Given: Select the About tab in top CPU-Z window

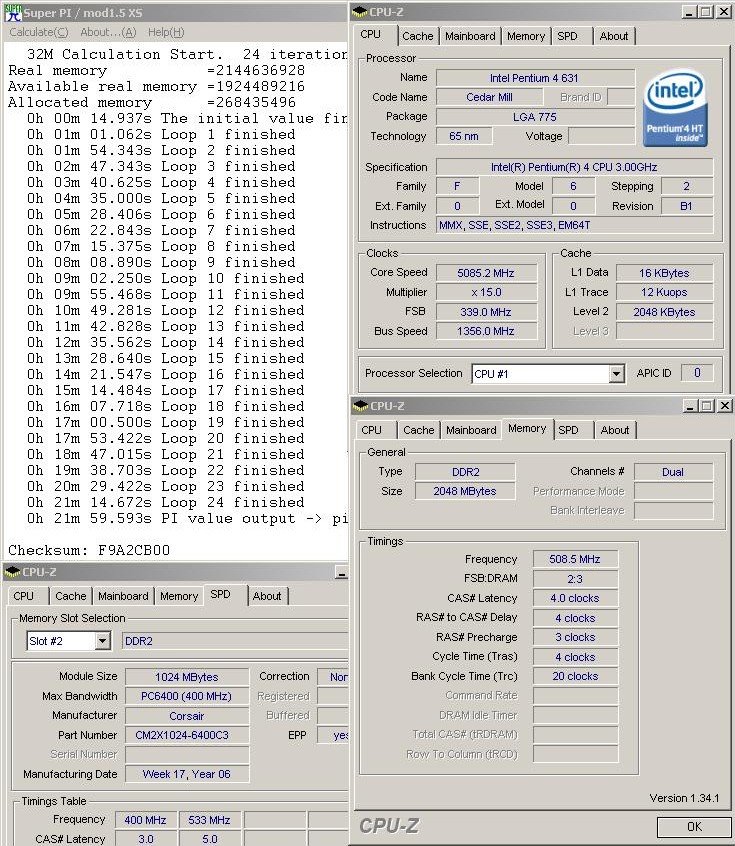Looking at the screenshot, I should pos(614,36).
